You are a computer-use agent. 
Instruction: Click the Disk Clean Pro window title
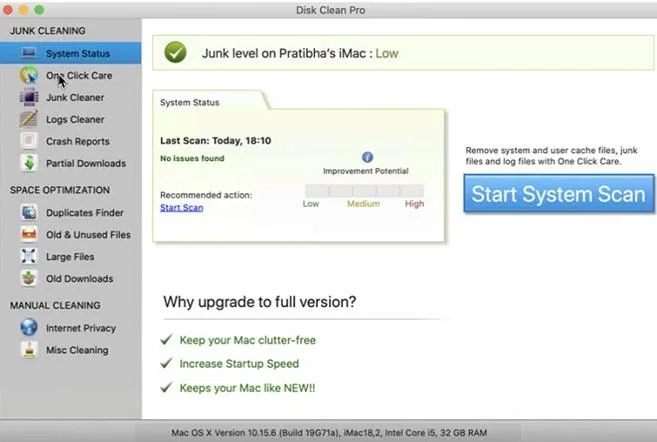(331, 10)
